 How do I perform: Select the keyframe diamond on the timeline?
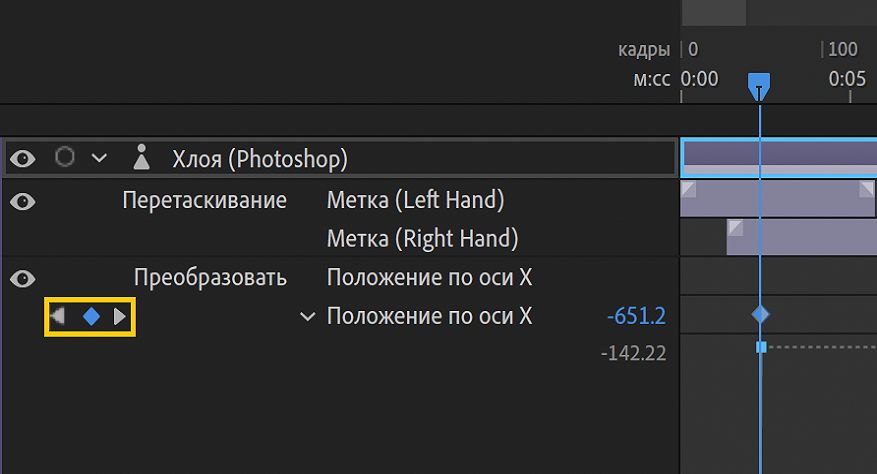click(760, 315)
